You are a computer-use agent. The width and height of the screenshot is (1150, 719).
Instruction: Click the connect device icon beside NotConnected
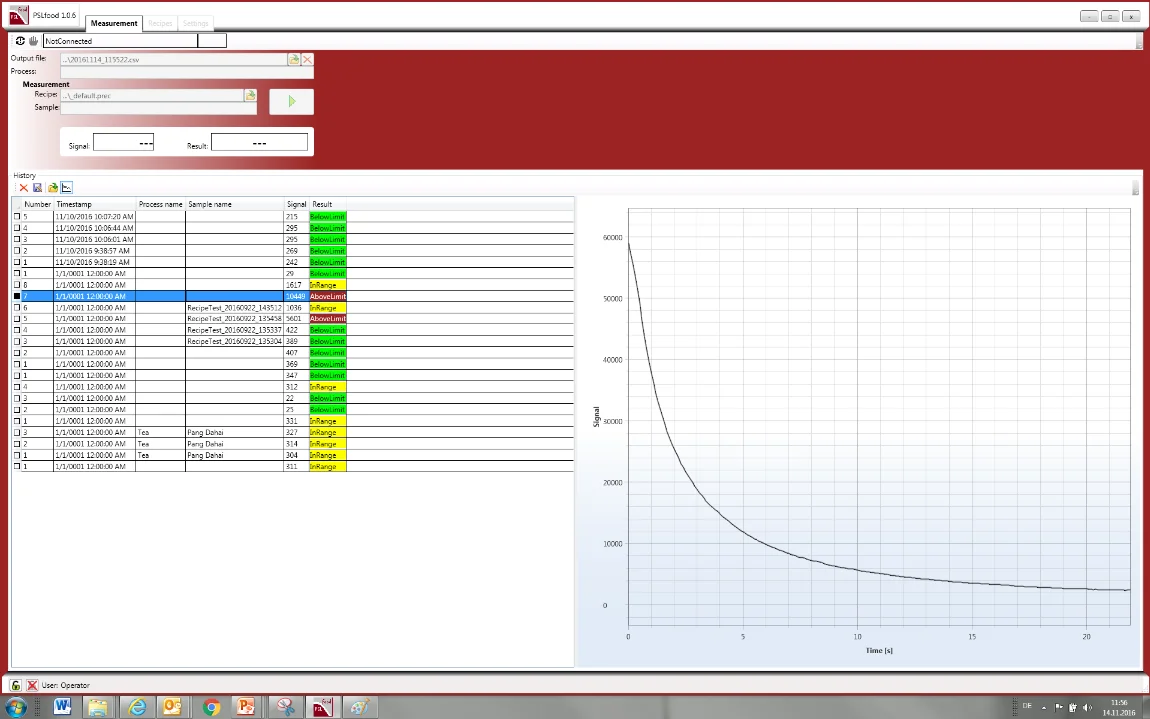pyautogui.click(x=21, y=41)
